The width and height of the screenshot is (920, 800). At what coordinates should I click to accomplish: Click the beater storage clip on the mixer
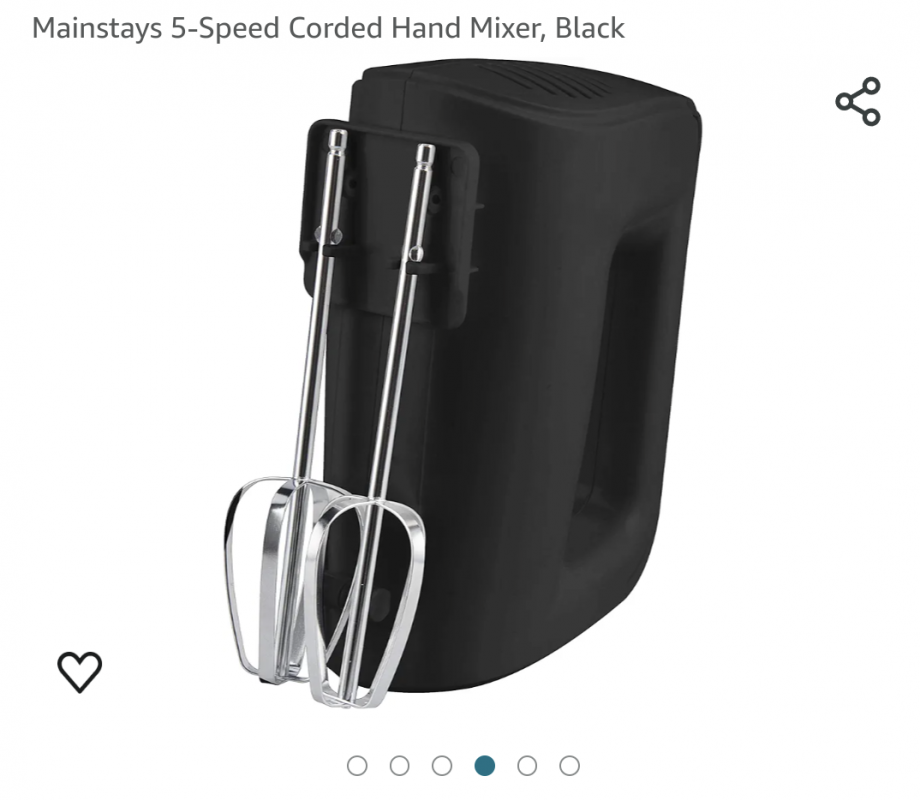tap(390, 222)
